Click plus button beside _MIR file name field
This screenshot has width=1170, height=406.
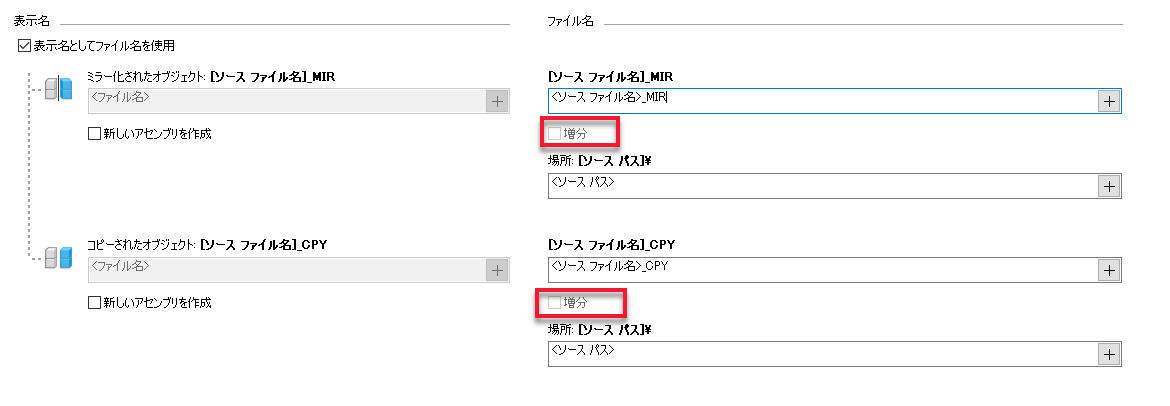click(1108, 100)
